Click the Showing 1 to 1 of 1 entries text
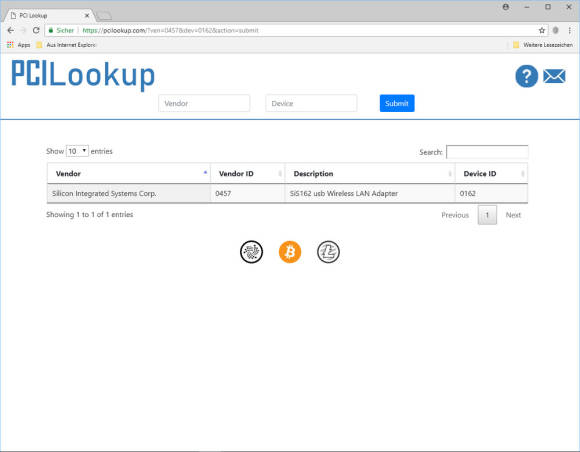Screen dimensions: 580x452 pyautogui.click(x=90, y=215)
